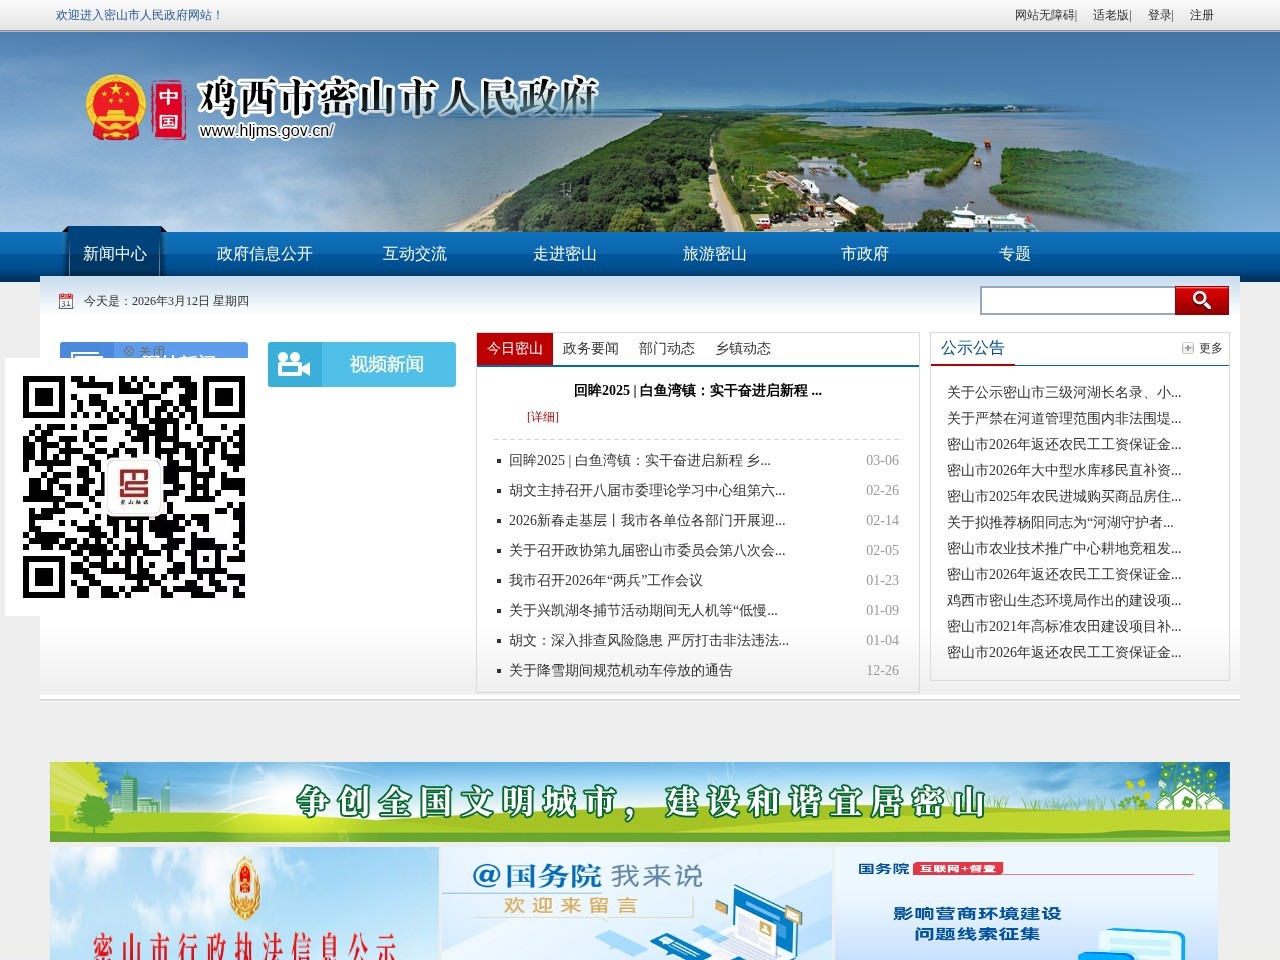Click the national emblem logo in header
The image size is (1280, 960).
[x=116, y=108]
